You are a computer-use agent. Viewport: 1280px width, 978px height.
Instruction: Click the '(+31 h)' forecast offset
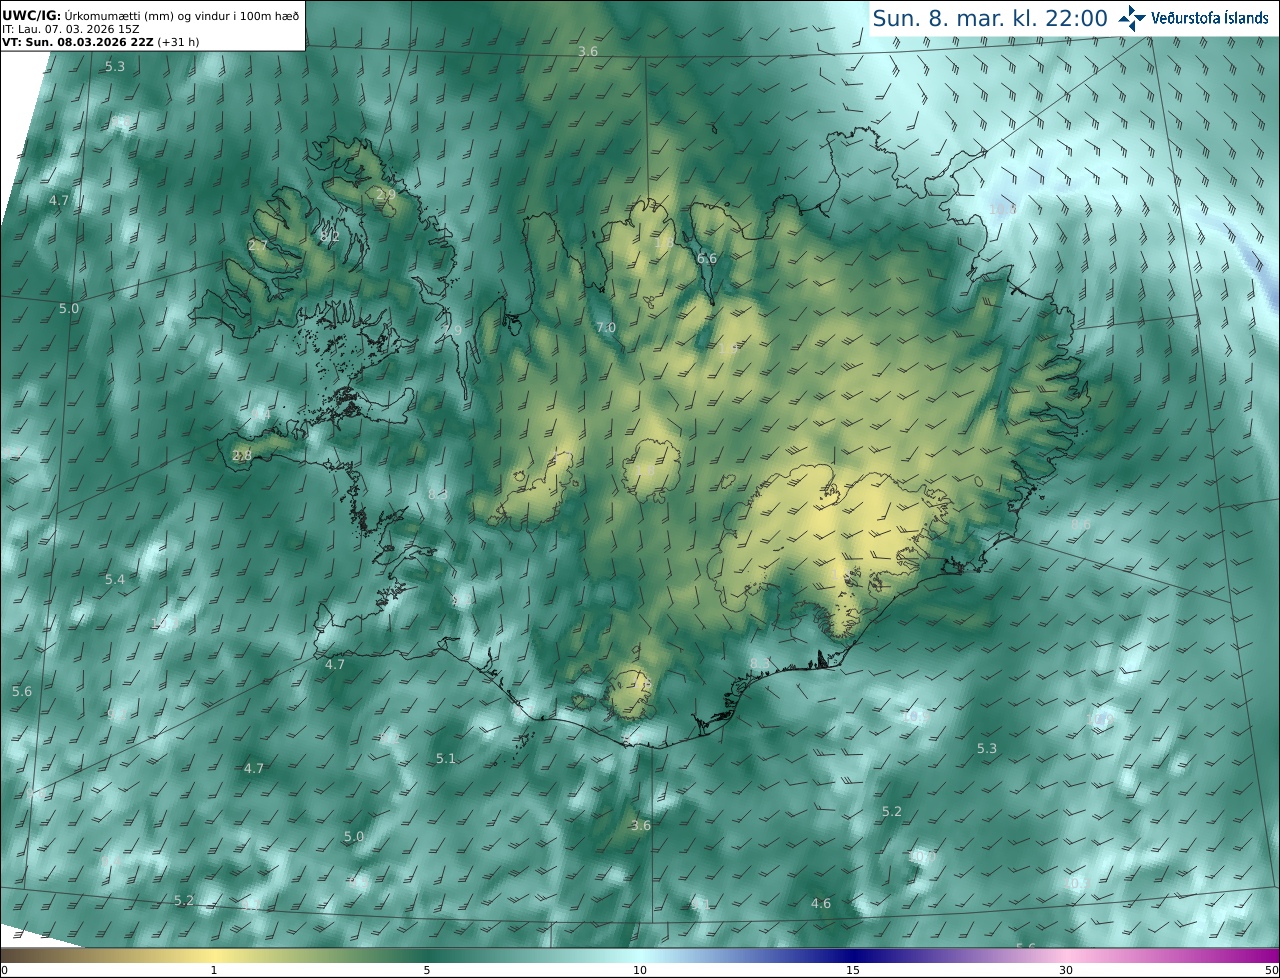click(x=178, y=42)
